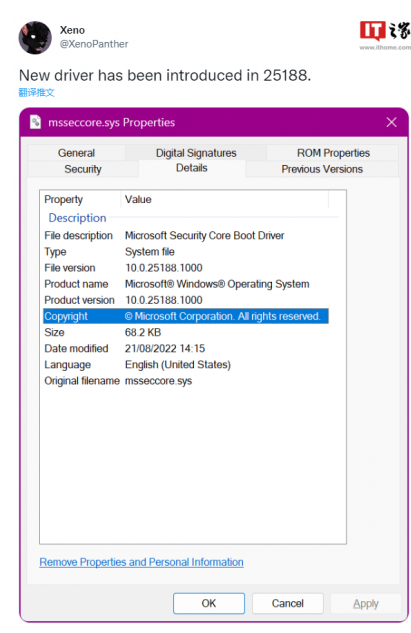Select the Size row showing 68.2 KB

pos(186,332)
